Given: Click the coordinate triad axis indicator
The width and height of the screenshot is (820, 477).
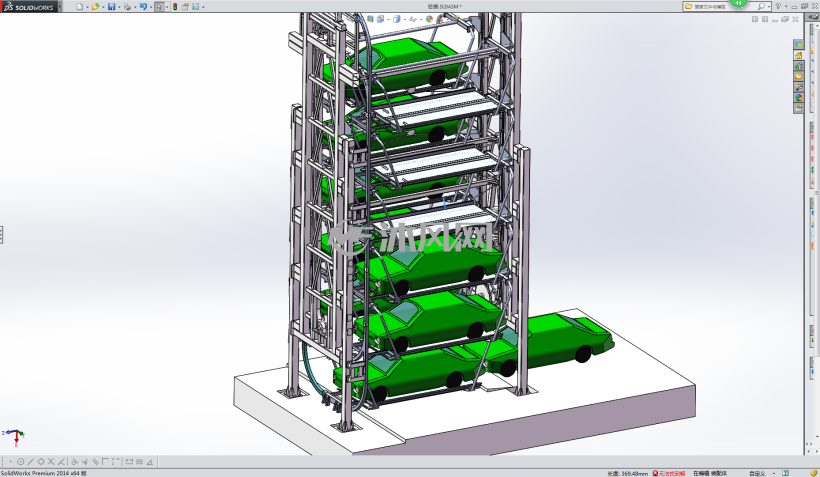Looking at the screenshot, I should point(14,437).
